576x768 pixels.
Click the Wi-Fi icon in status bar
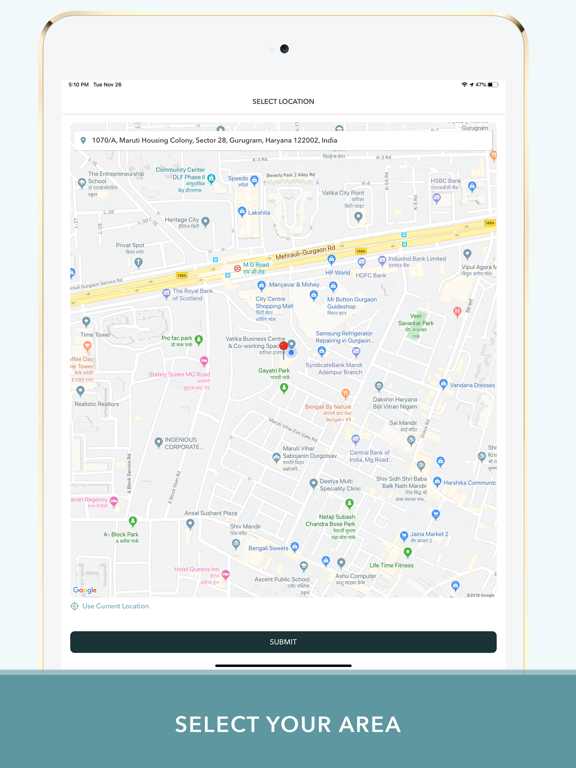point(464,85)
